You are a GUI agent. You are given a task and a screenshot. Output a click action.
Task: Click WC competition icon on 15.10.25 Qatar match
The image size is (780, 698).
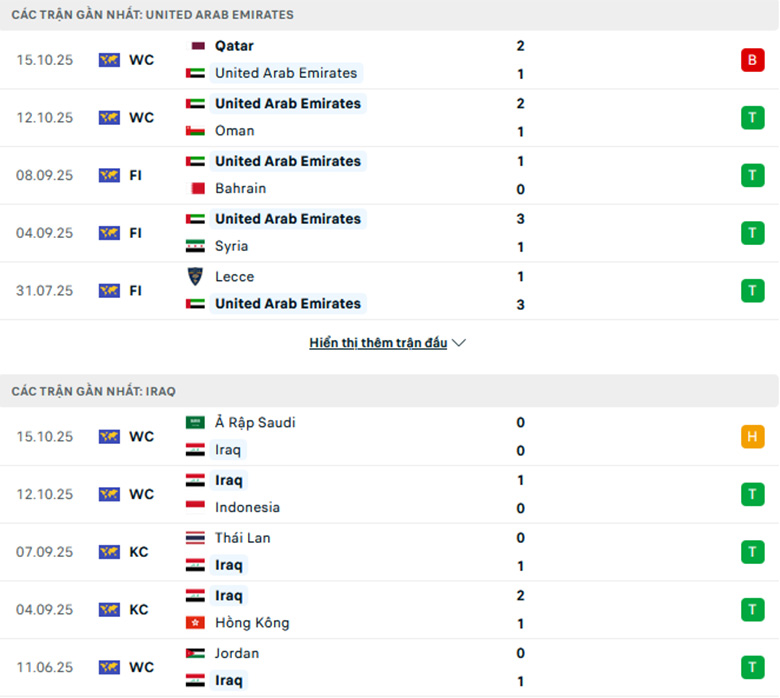point(109,60)
